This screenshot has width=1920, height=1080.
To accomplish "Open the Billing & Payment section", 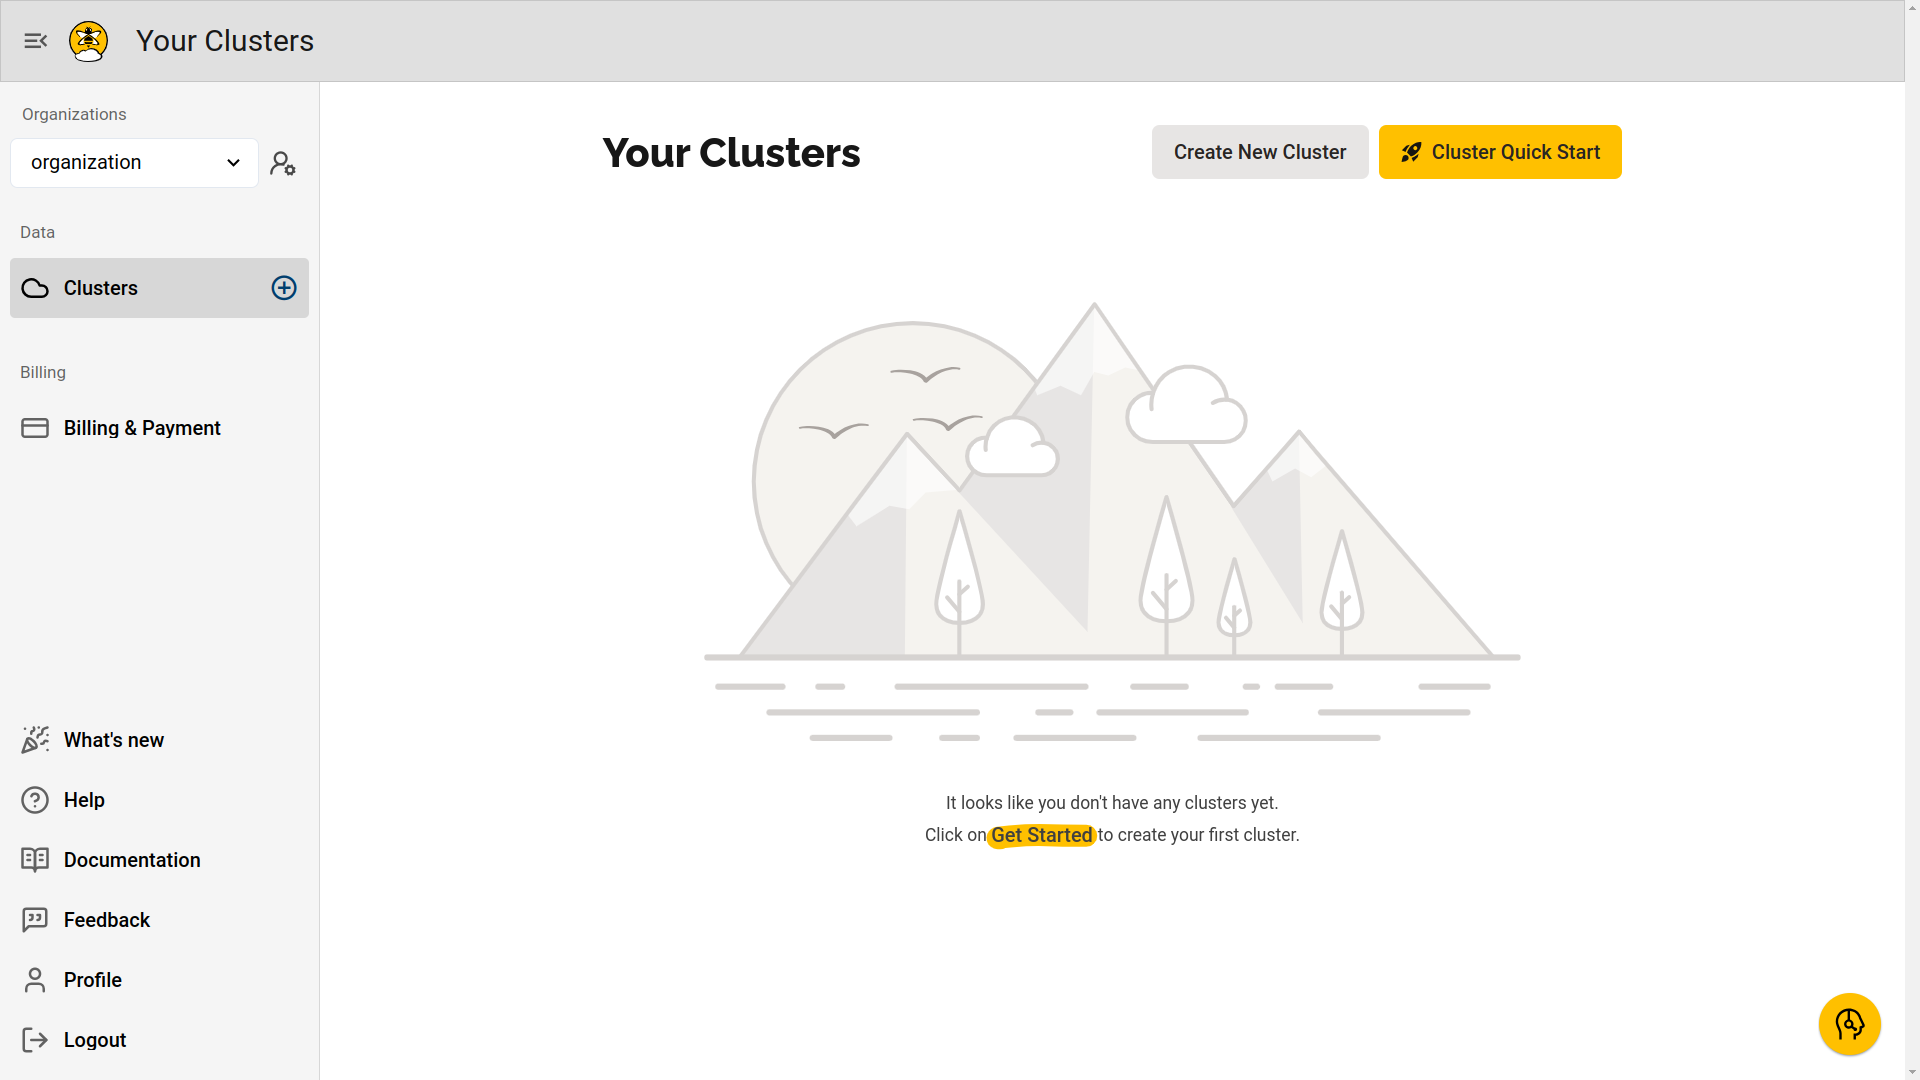I will 142,427.
